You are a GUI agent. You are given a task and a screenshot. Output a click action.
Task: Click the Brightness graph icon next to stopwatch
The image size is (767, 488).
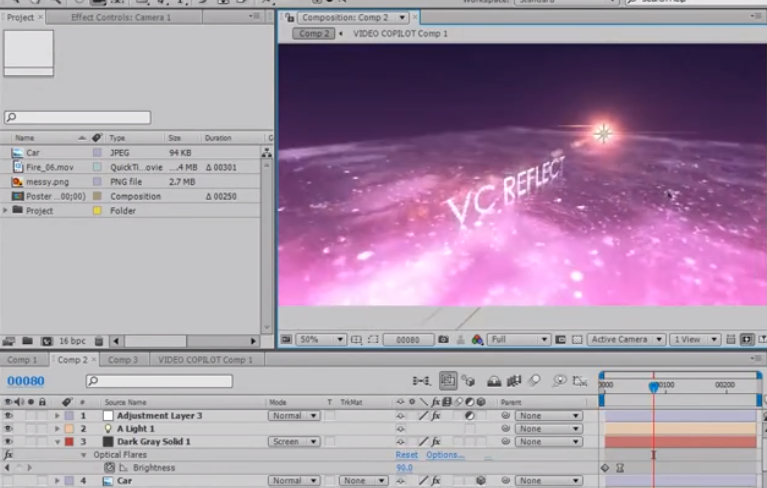[123, 468]
